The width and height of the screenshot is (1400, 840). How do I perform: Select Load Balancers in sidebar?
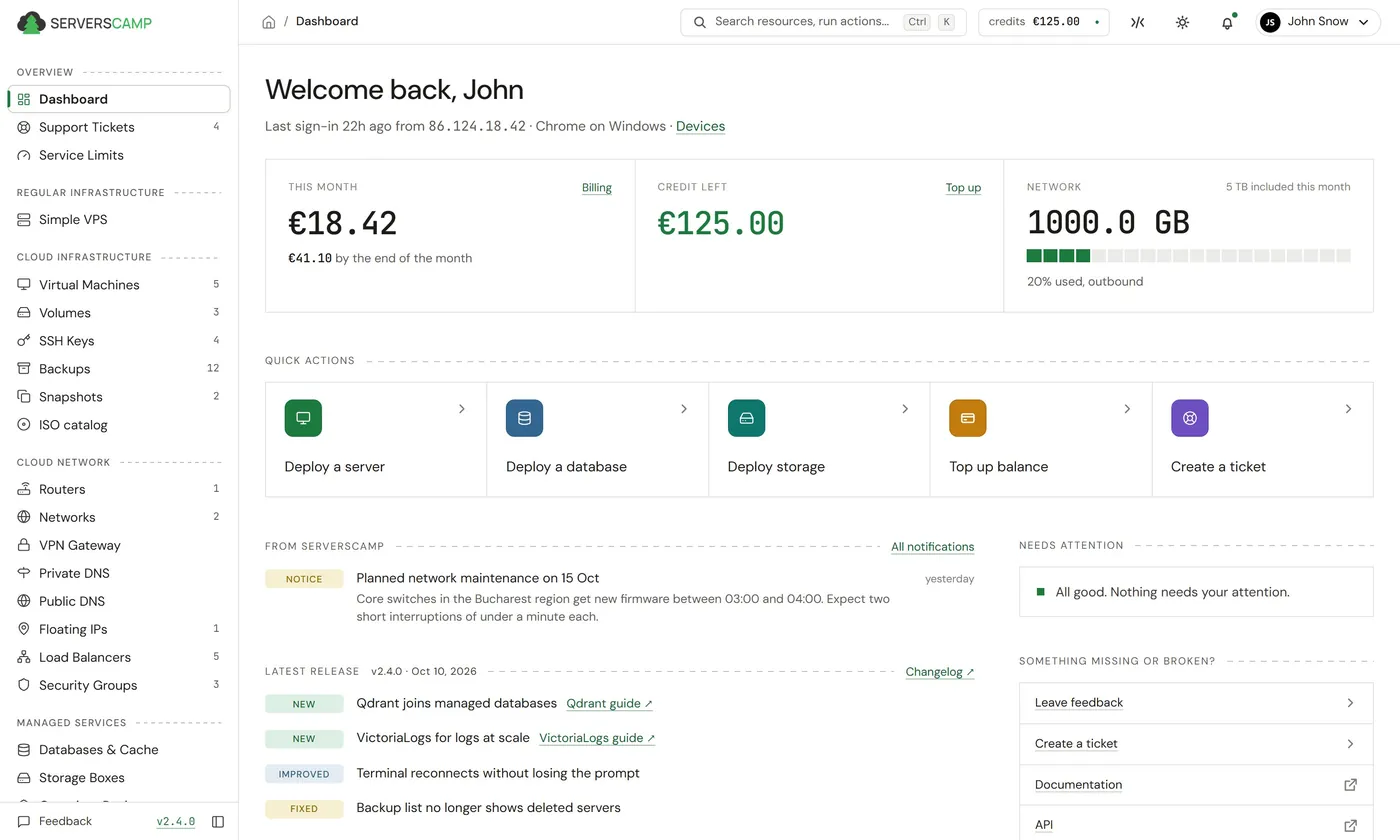click(119, 657)
